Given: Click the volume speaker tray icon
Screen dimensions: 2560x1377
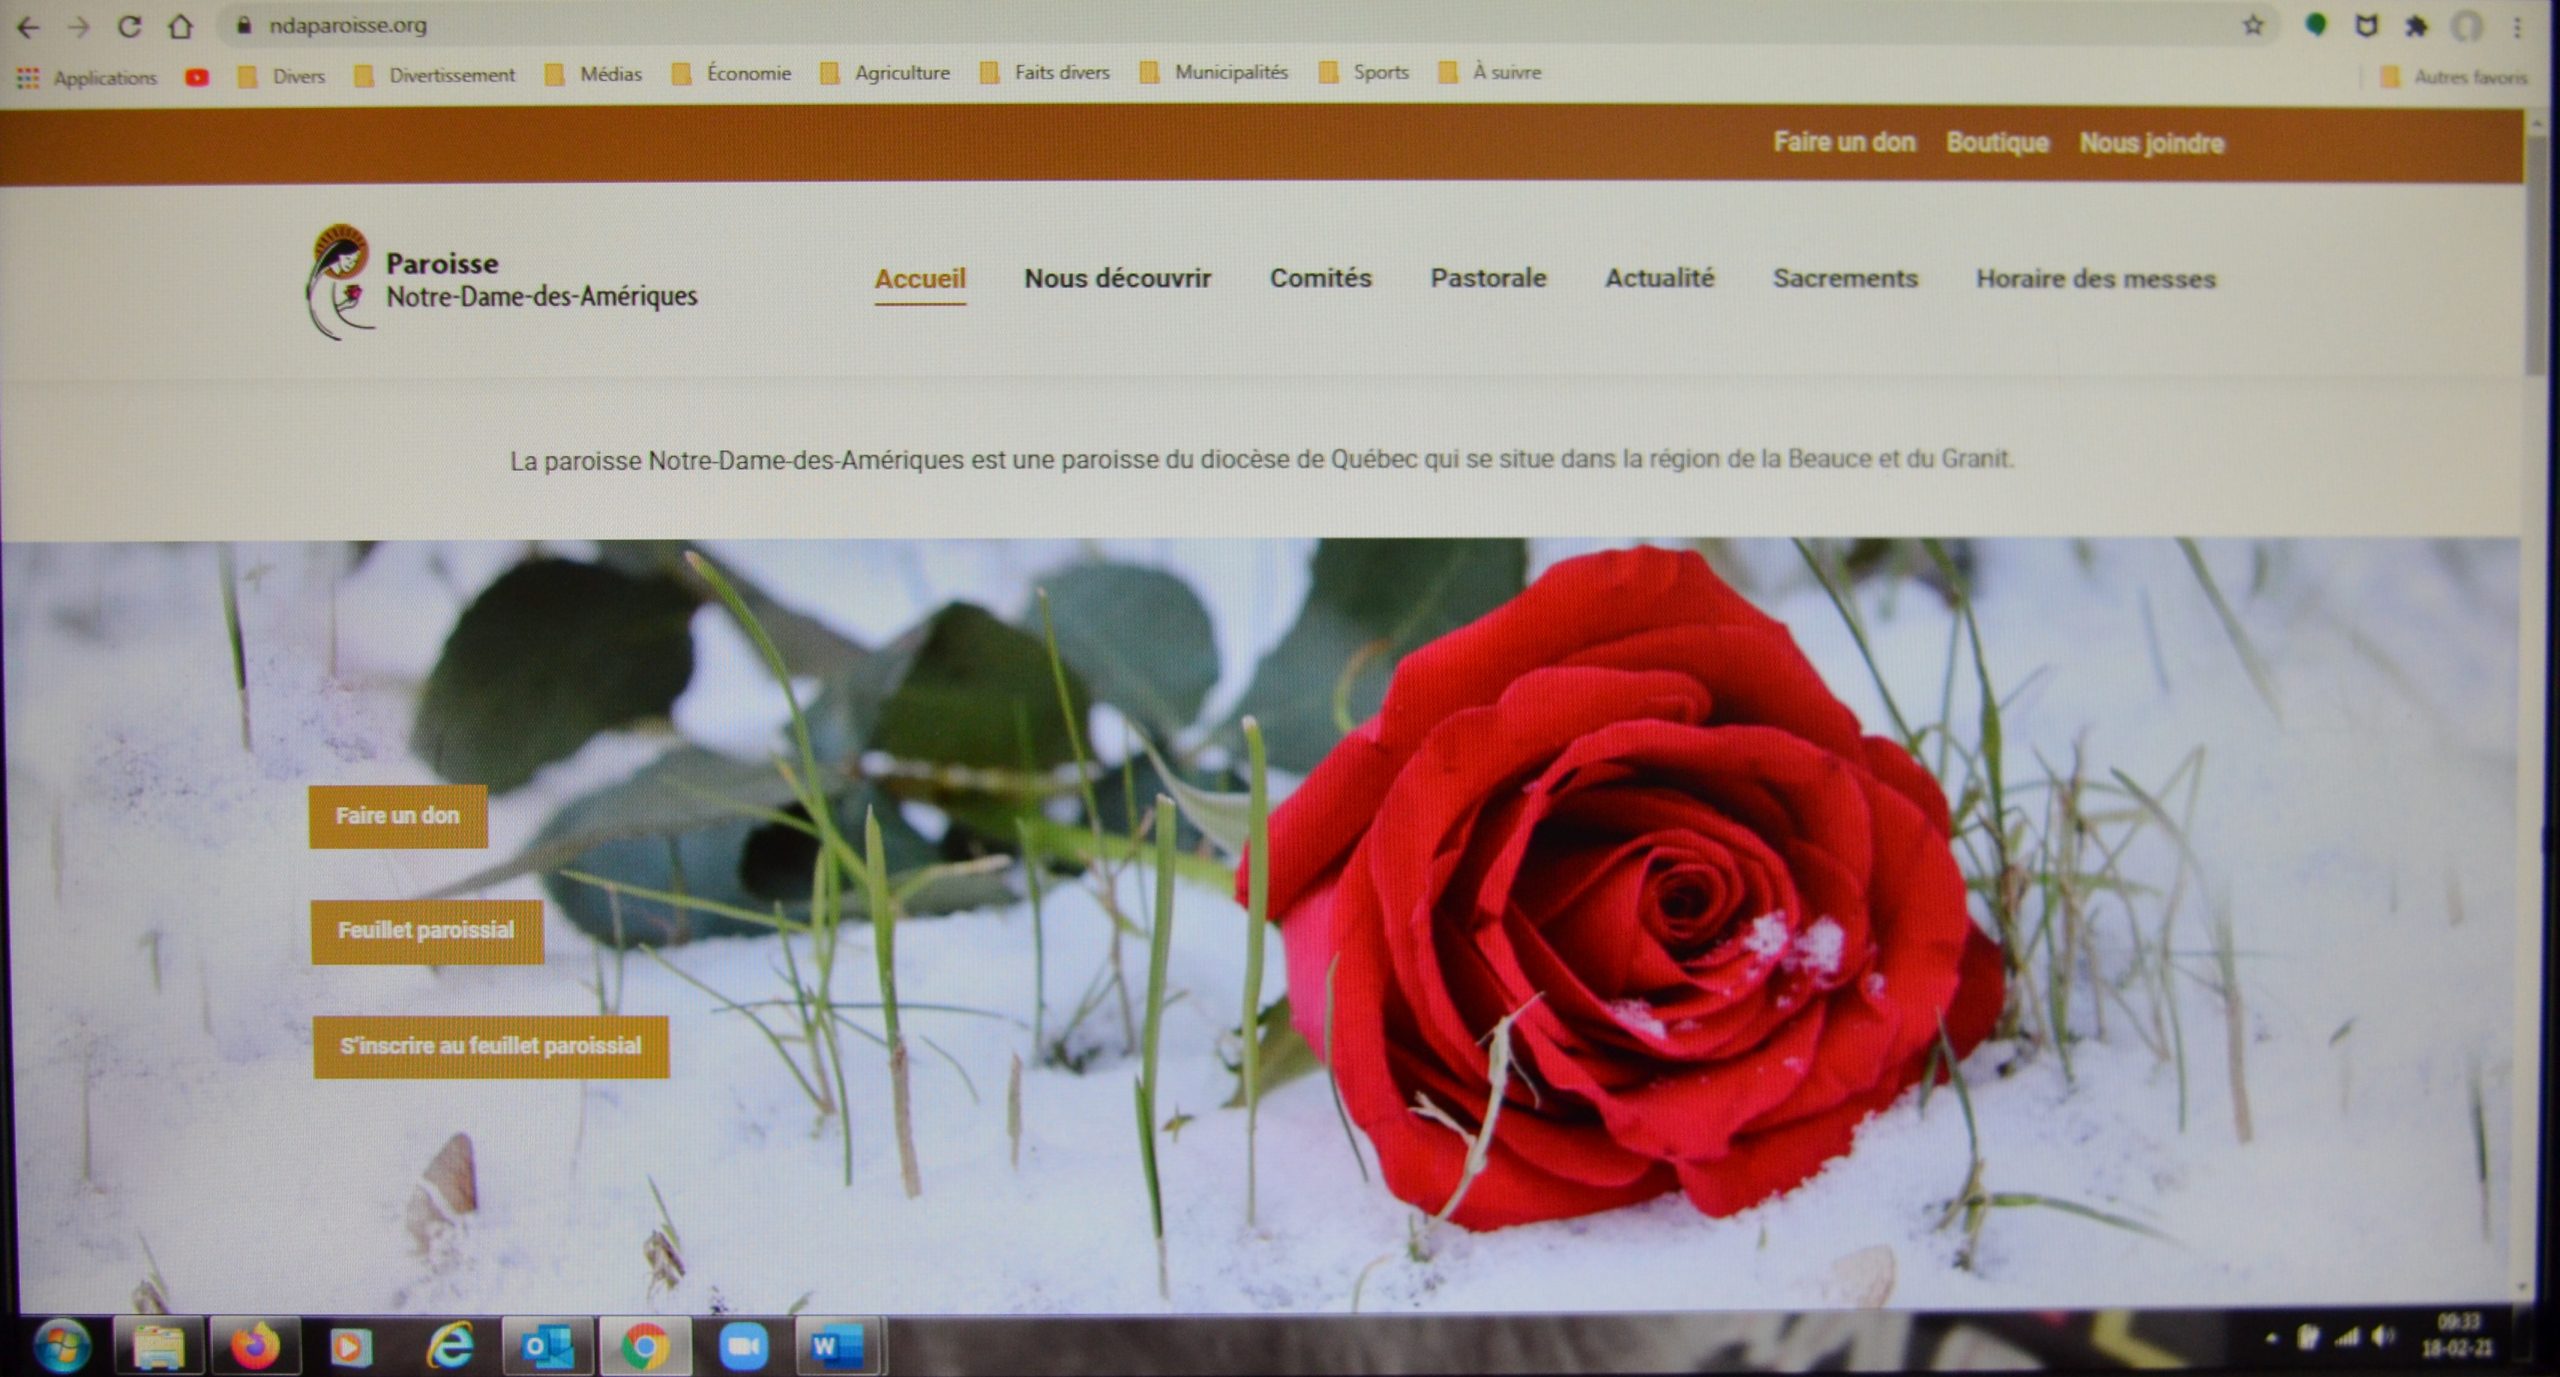Looking at the screenshot, I should click(x=2384, y=1336).
